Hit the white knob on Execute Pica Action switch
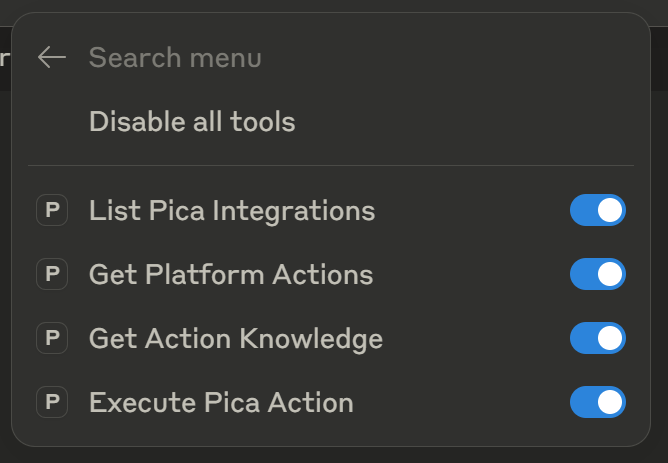The height and width of the screenshot is (463, 668). pos(610,403)
